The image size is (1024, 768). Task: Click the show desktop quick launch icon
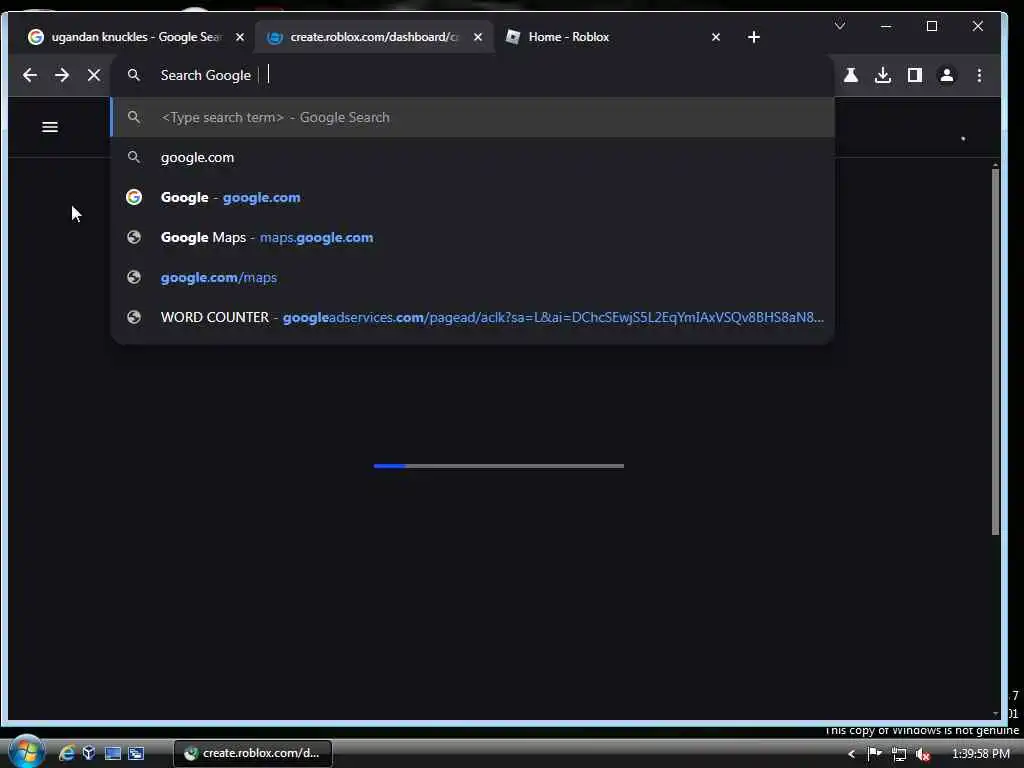coord(112,753)
